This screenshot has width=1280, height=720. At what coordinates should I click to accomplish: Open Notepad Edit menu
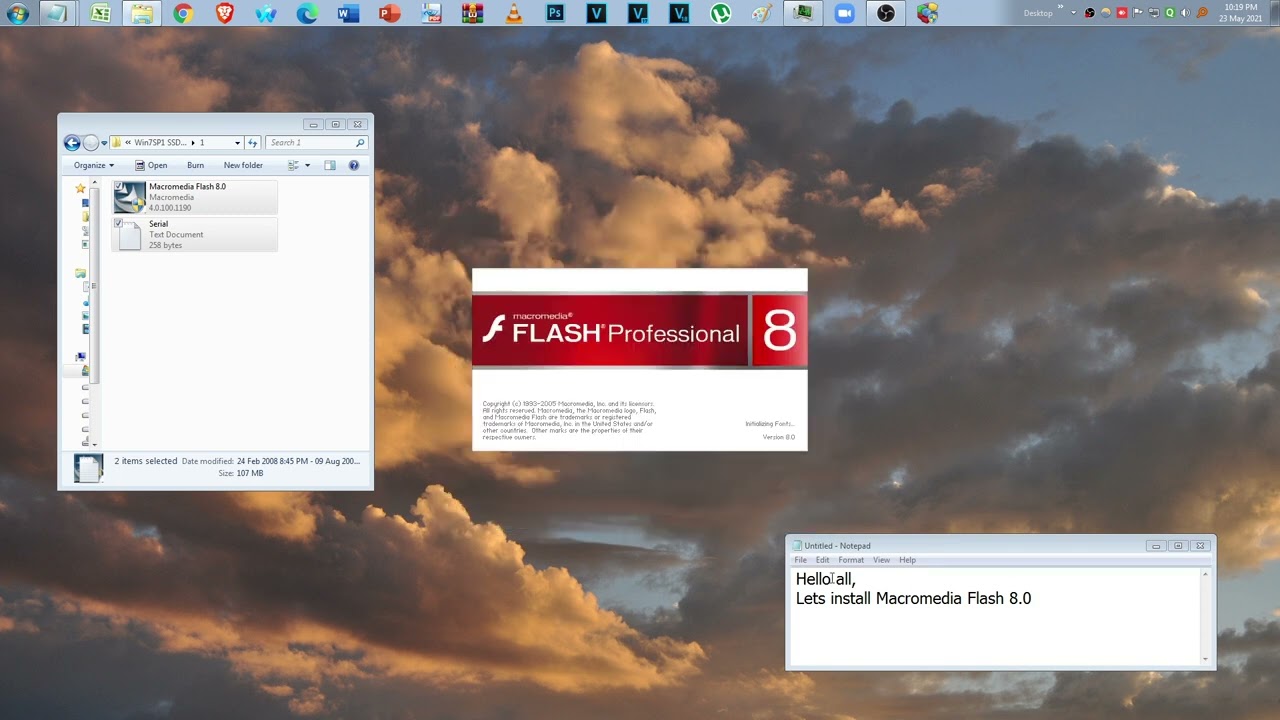pos(822,560)
